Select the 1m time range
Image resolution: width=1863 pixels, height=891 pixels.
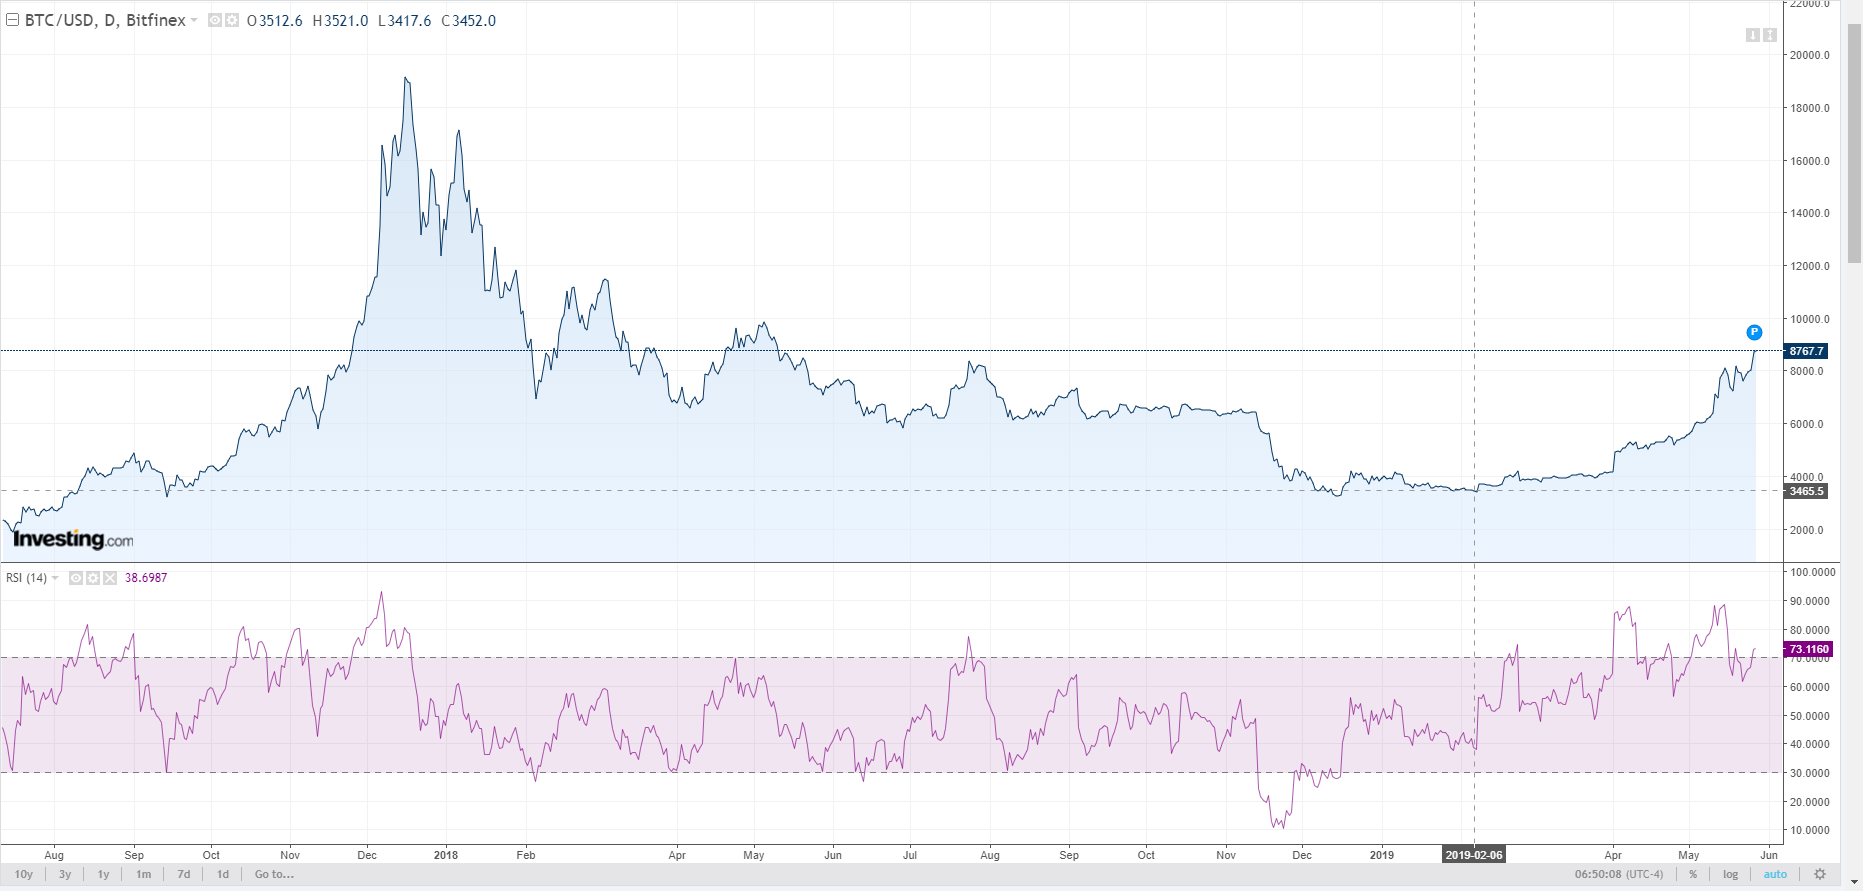click(x=144, y=874)
